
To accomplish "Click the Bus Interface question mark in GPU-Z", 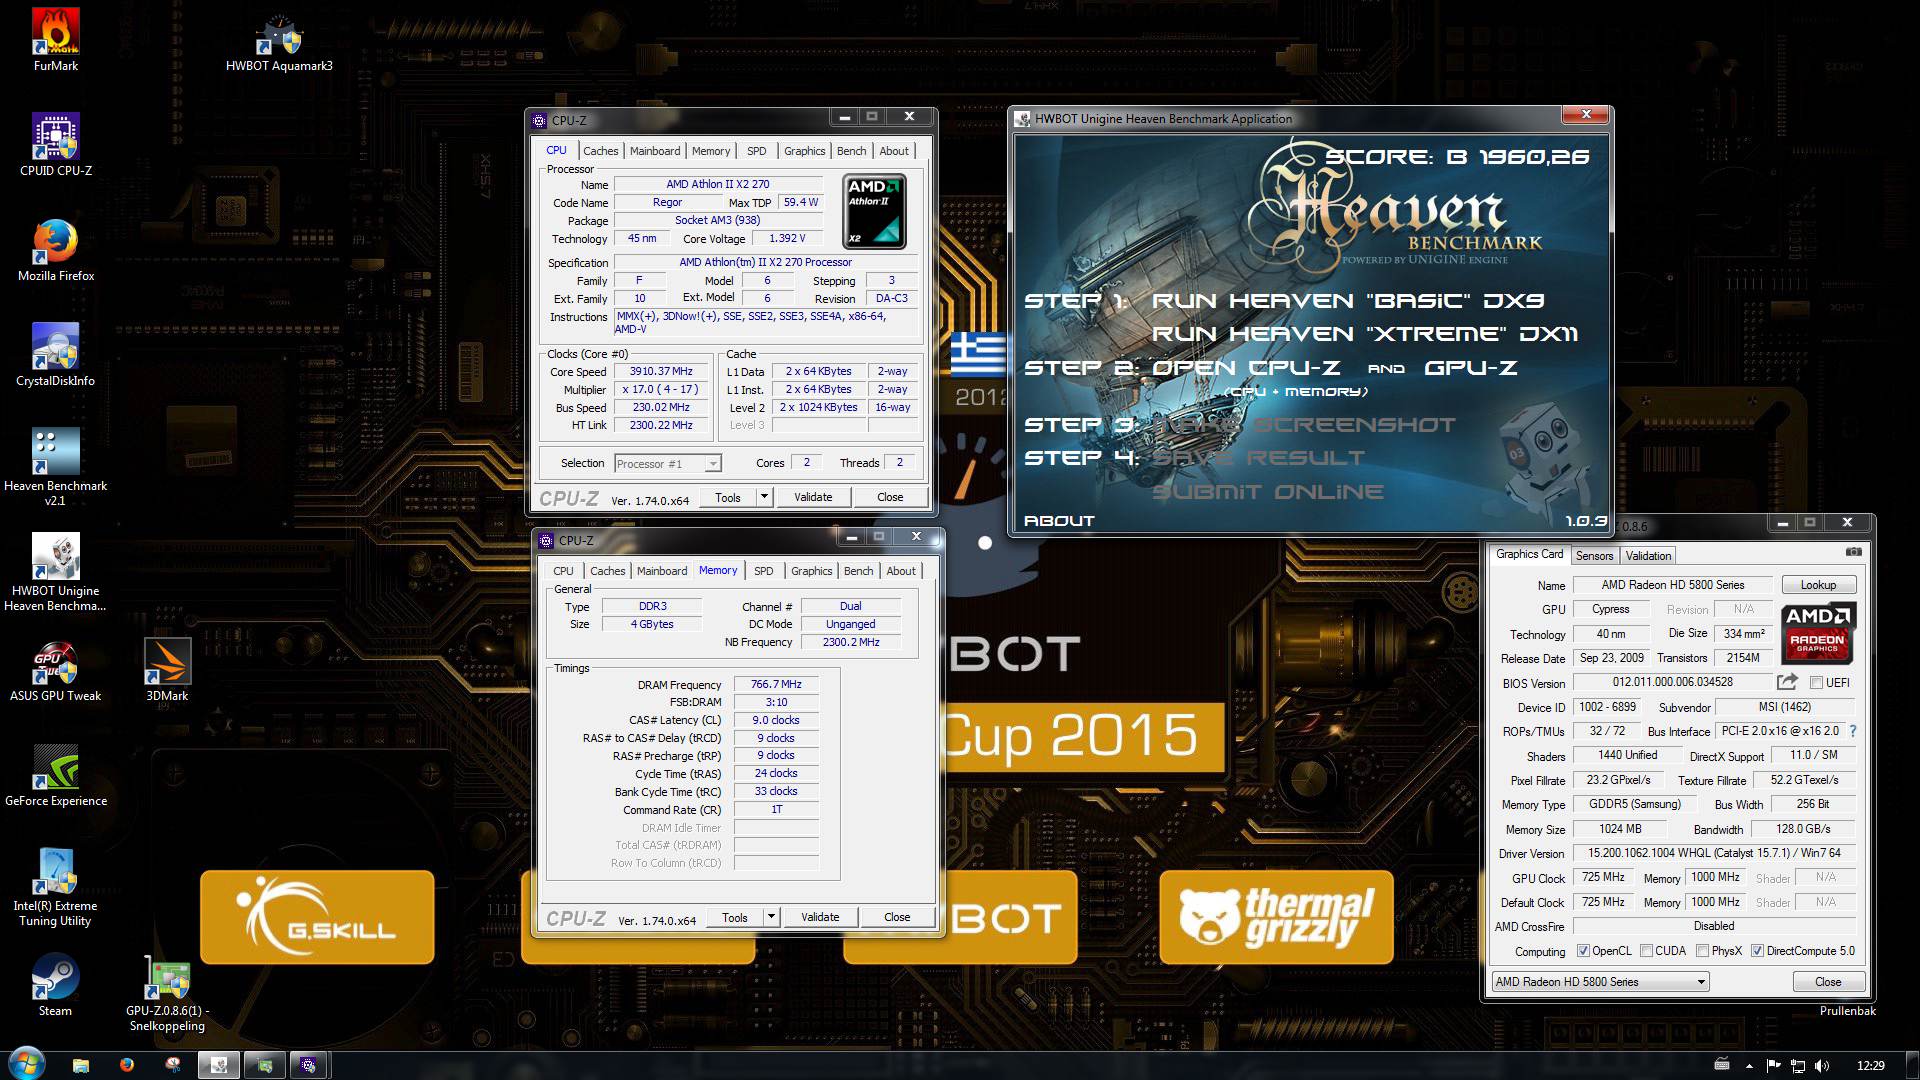I will pyautogui.click(x=1853, y=731).
